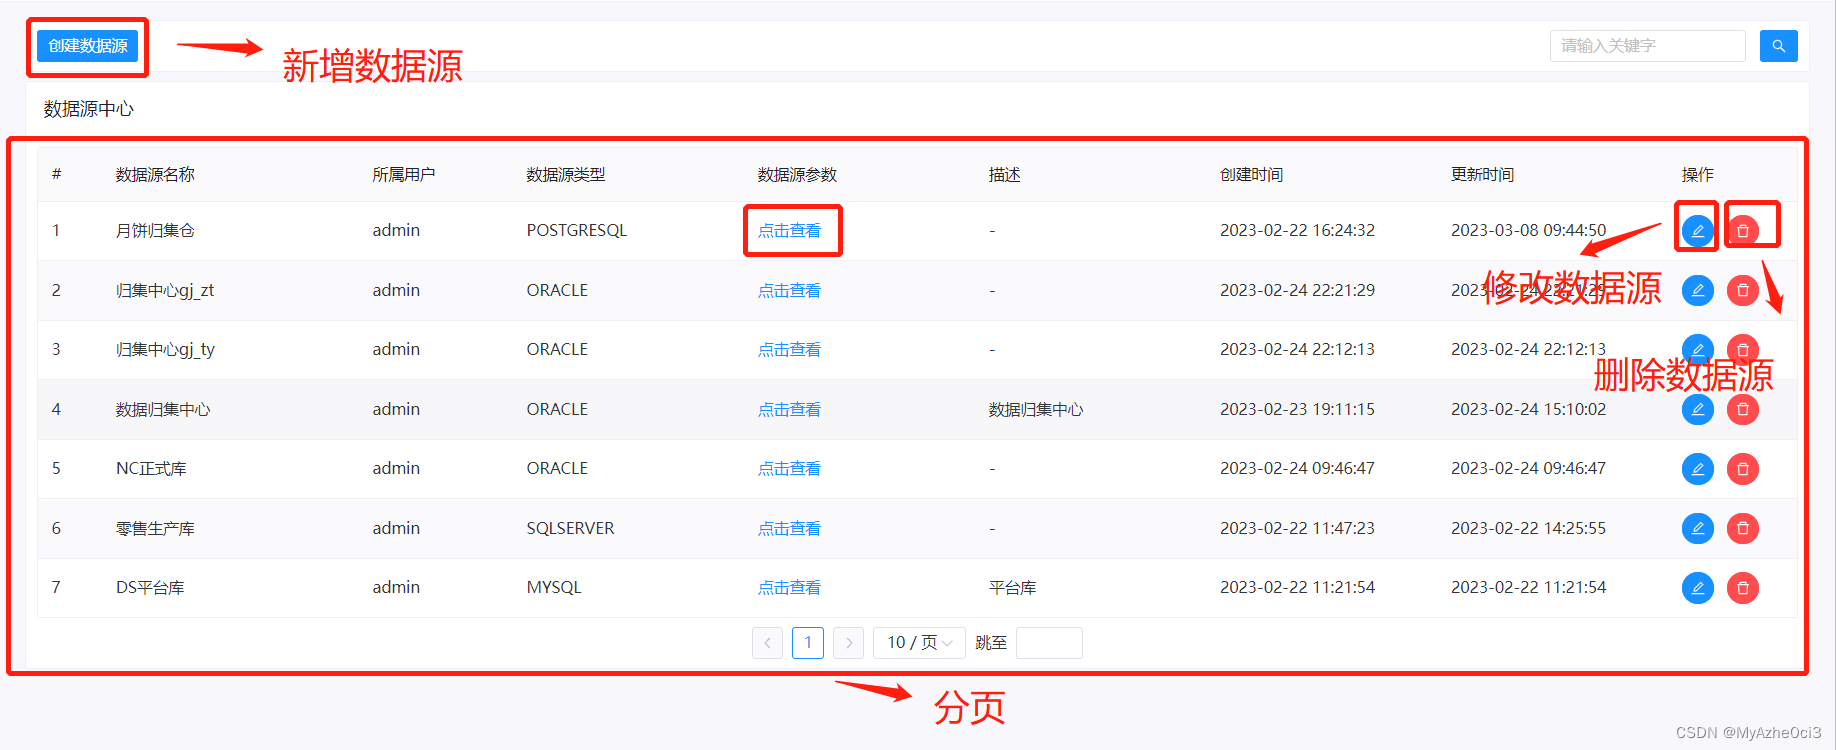Screen dimensions: 1836x750
Task: Edit the 月饼归集仓 data source
Action: point(1697,231)
